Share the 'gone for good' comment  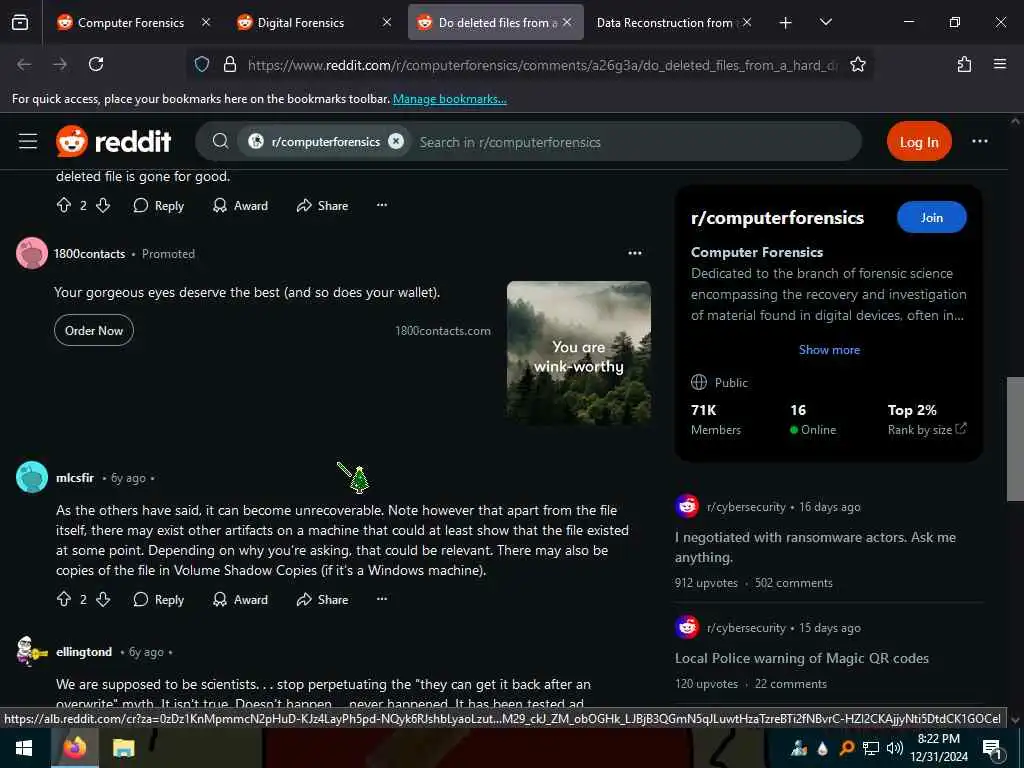coord(323,205)
